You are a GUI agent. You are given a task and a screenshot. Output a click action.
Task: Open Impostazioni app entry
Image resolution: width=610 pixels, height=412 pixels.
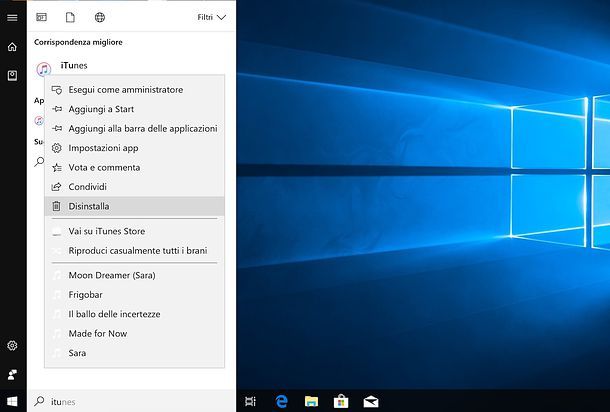(134, 148)
